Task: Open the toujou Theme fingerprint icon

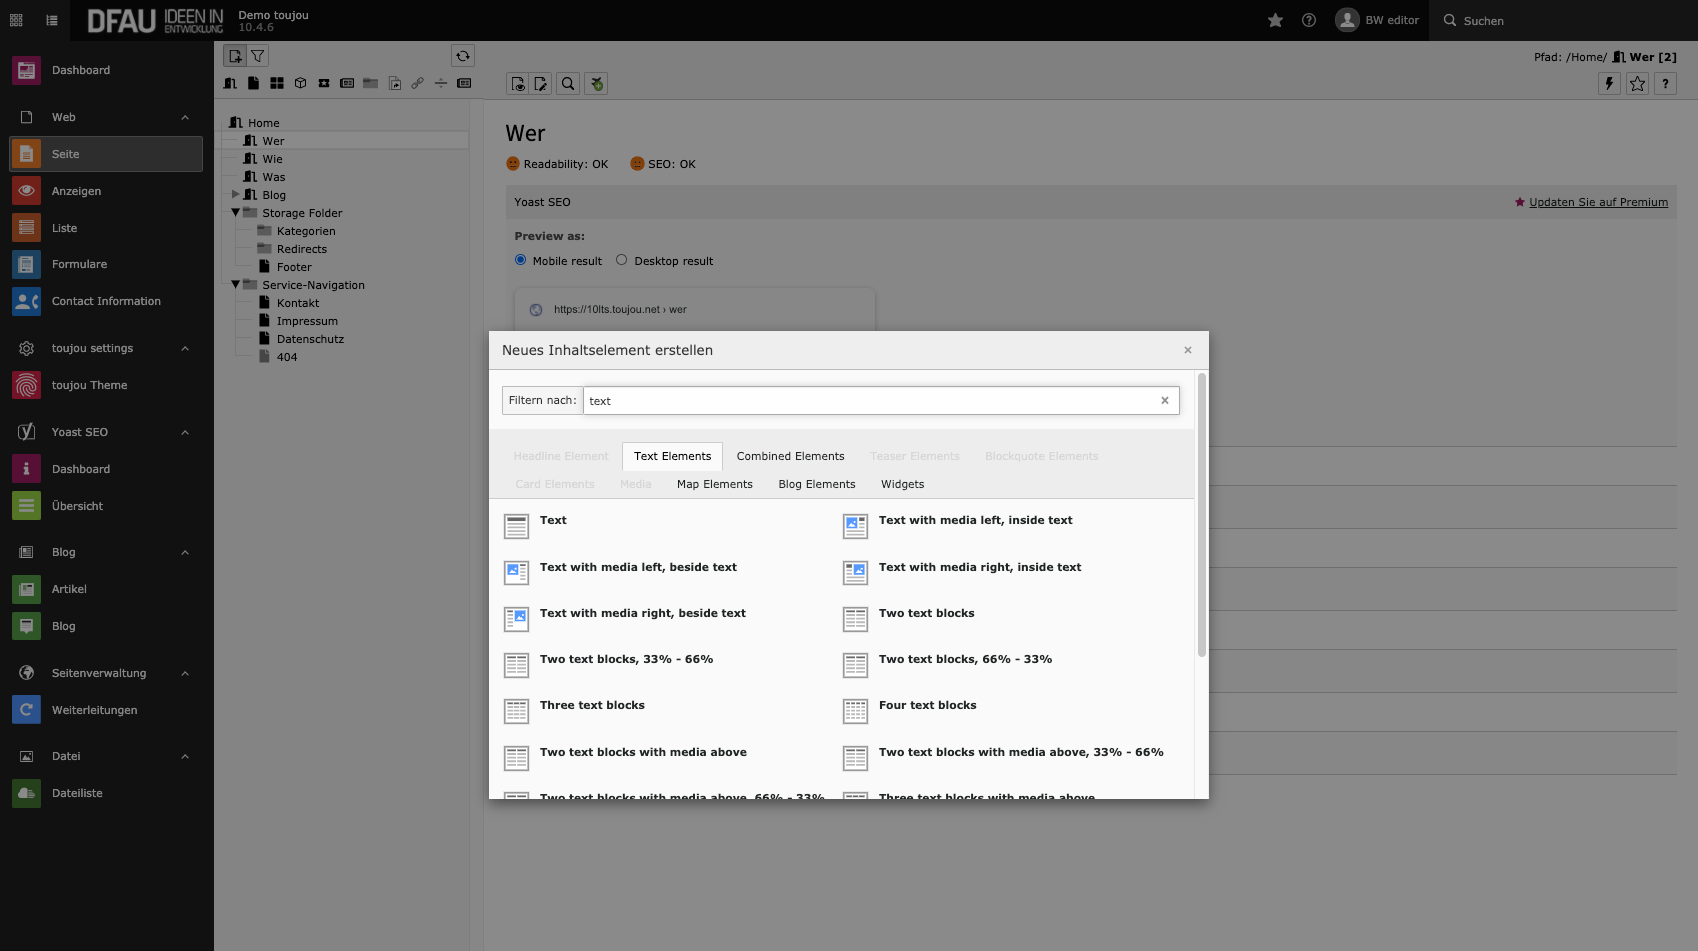Action: pyautogui.click(x=27, y=385)
